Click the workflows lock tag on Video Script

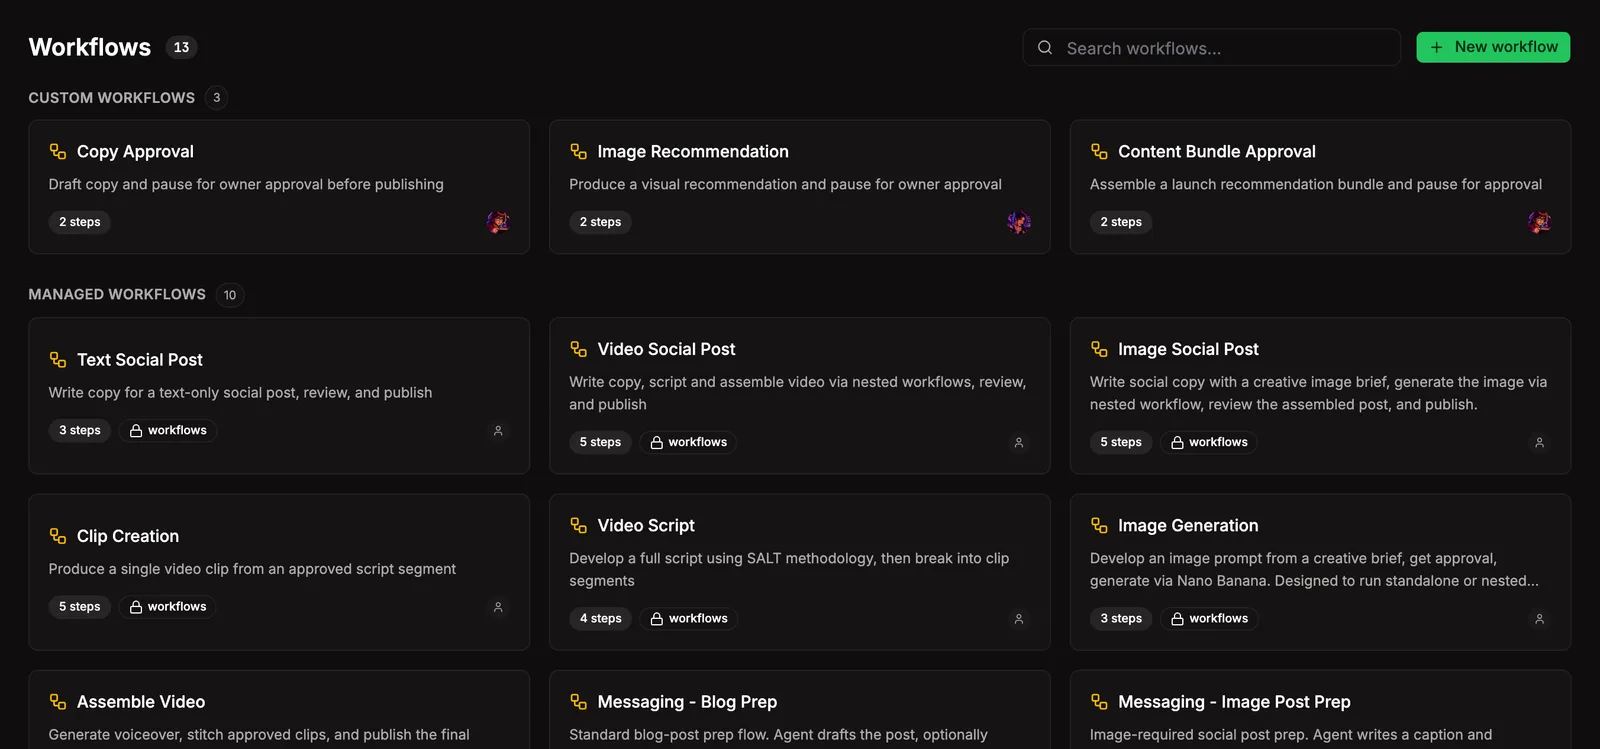tap(688, 619)
